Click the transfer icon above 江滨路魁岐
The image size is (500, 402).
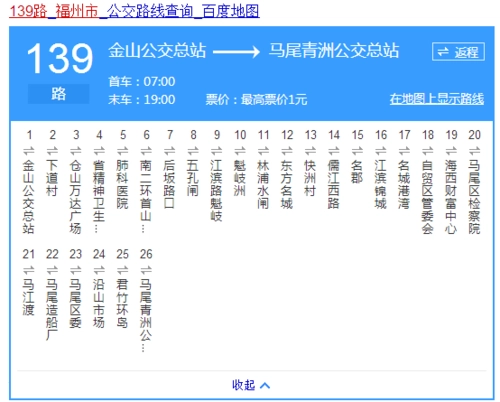click(x=217, y=151)
